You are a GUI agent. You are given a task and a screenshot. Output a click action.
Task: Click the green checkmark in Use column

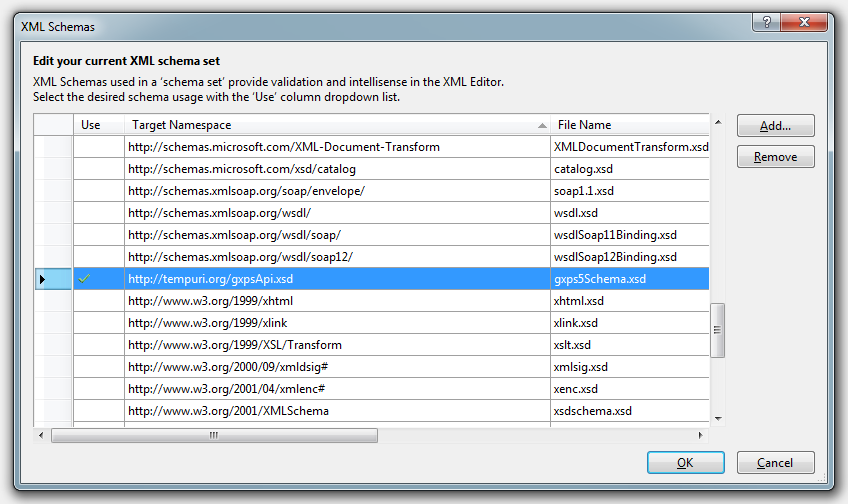tap(85, 279)
